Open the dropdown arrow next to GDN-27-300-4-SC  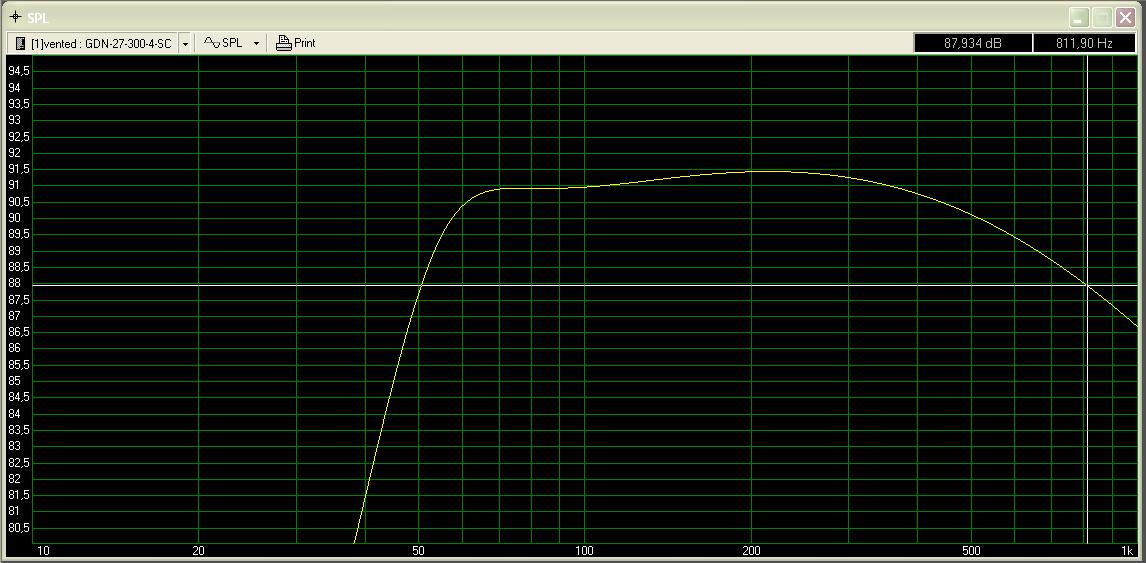pyautogui.click(x=185, y=44)
